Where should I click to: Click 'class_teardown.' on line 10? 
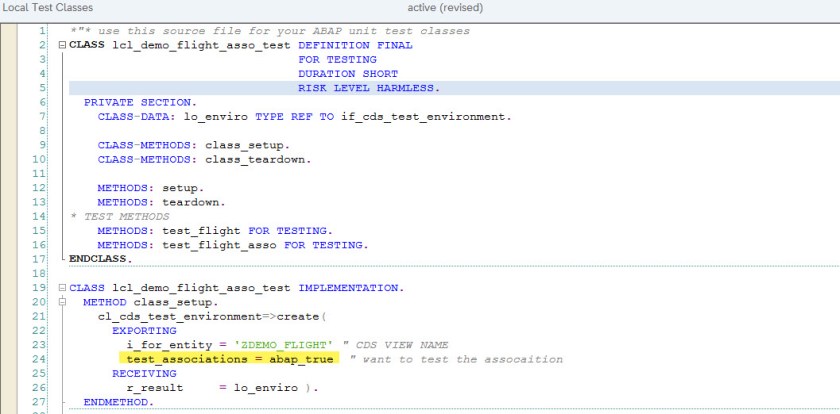coord(258,160)
